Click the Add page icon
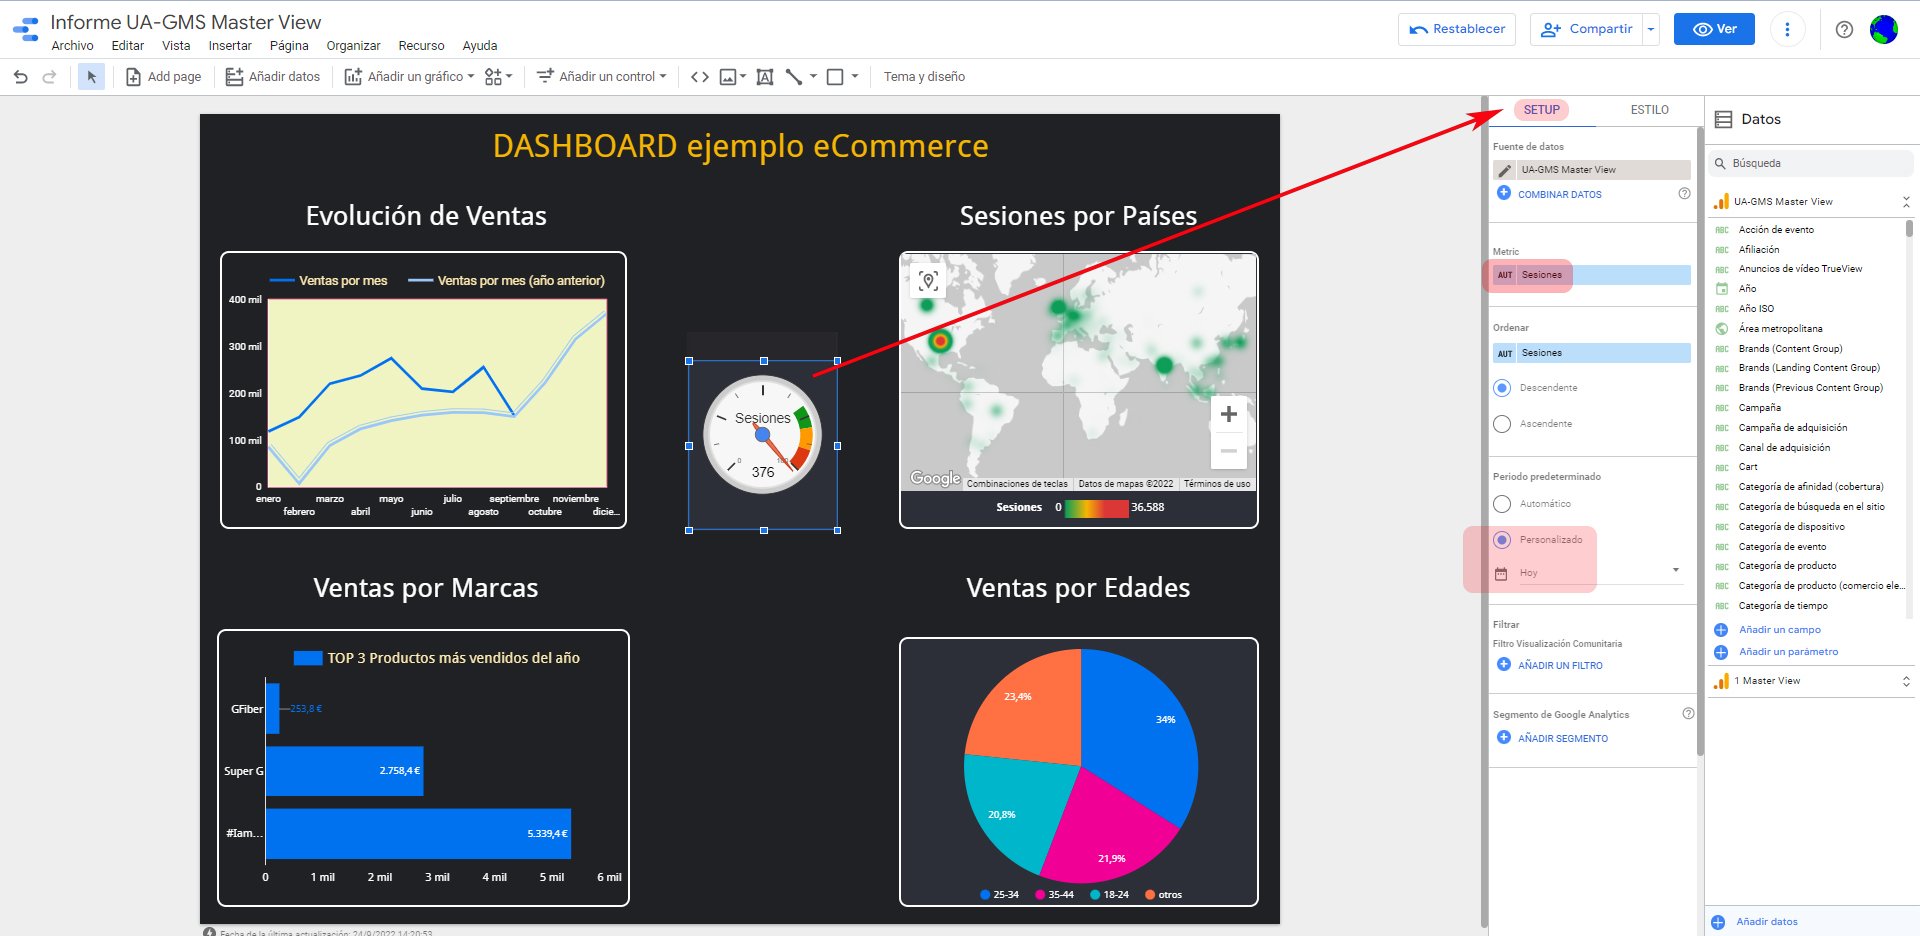Viewport: 1920px width, 936px height. [133, 77]
